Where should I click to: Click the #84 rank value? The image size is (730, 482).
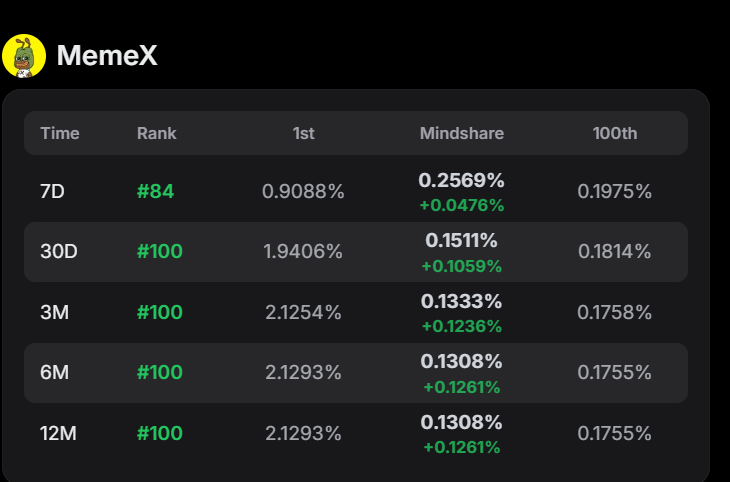155,191
